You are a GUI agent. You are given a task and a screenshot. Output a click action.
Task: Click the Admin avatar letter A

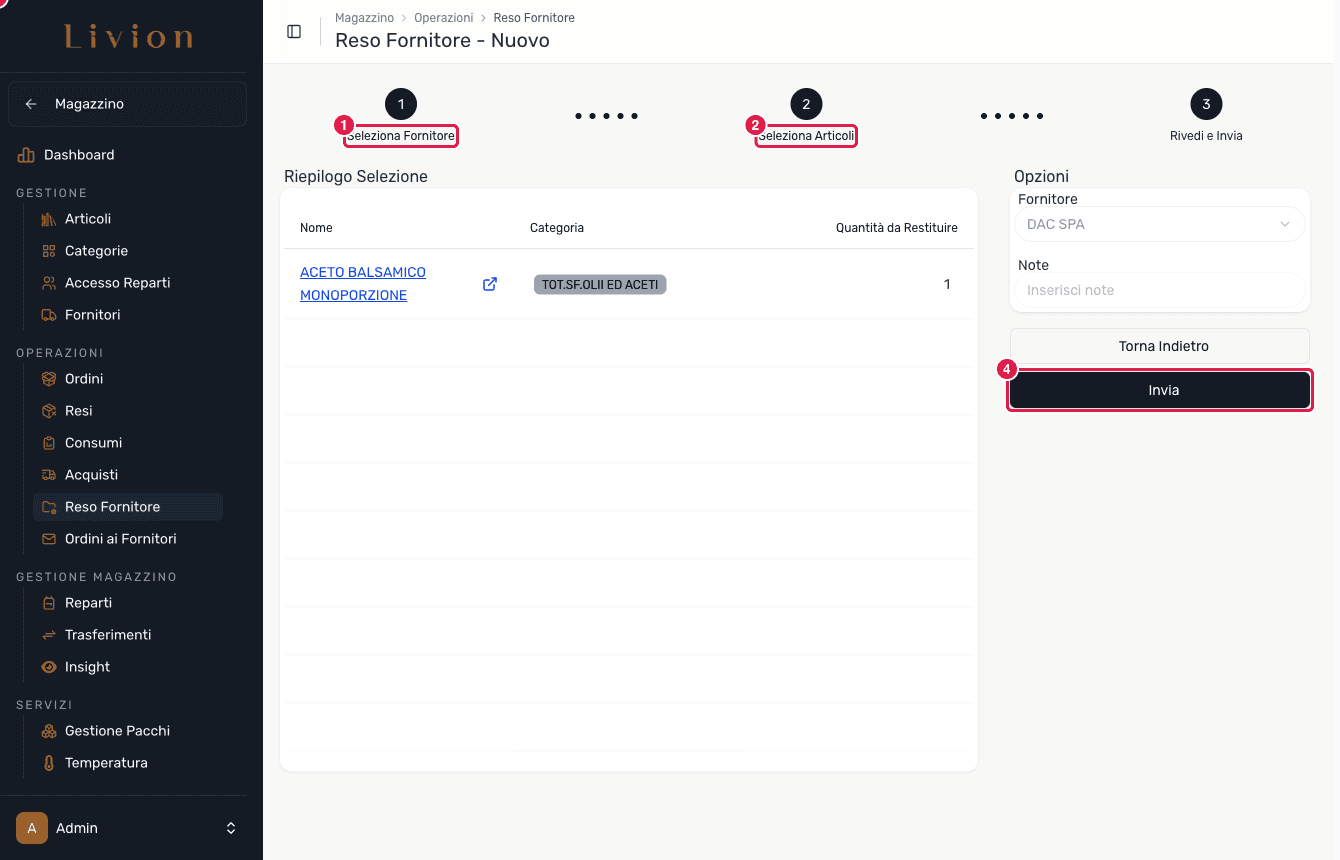coord(32,828)
